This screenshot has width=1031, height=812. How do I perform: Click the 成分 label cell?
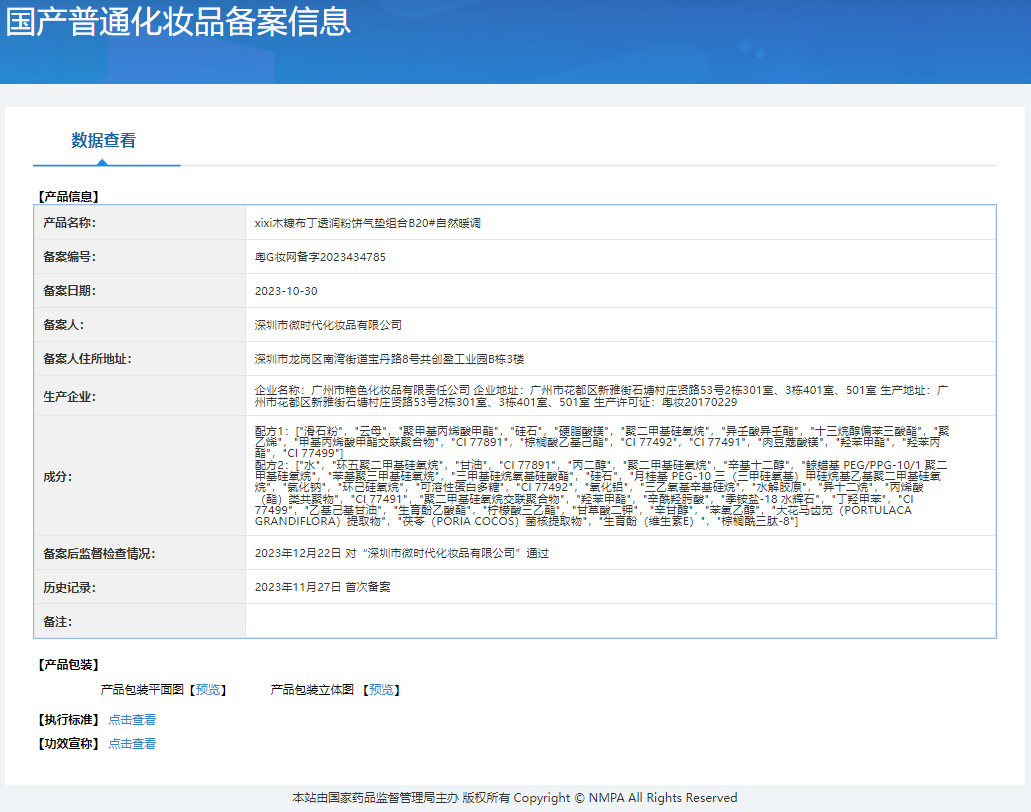point(139,476)
